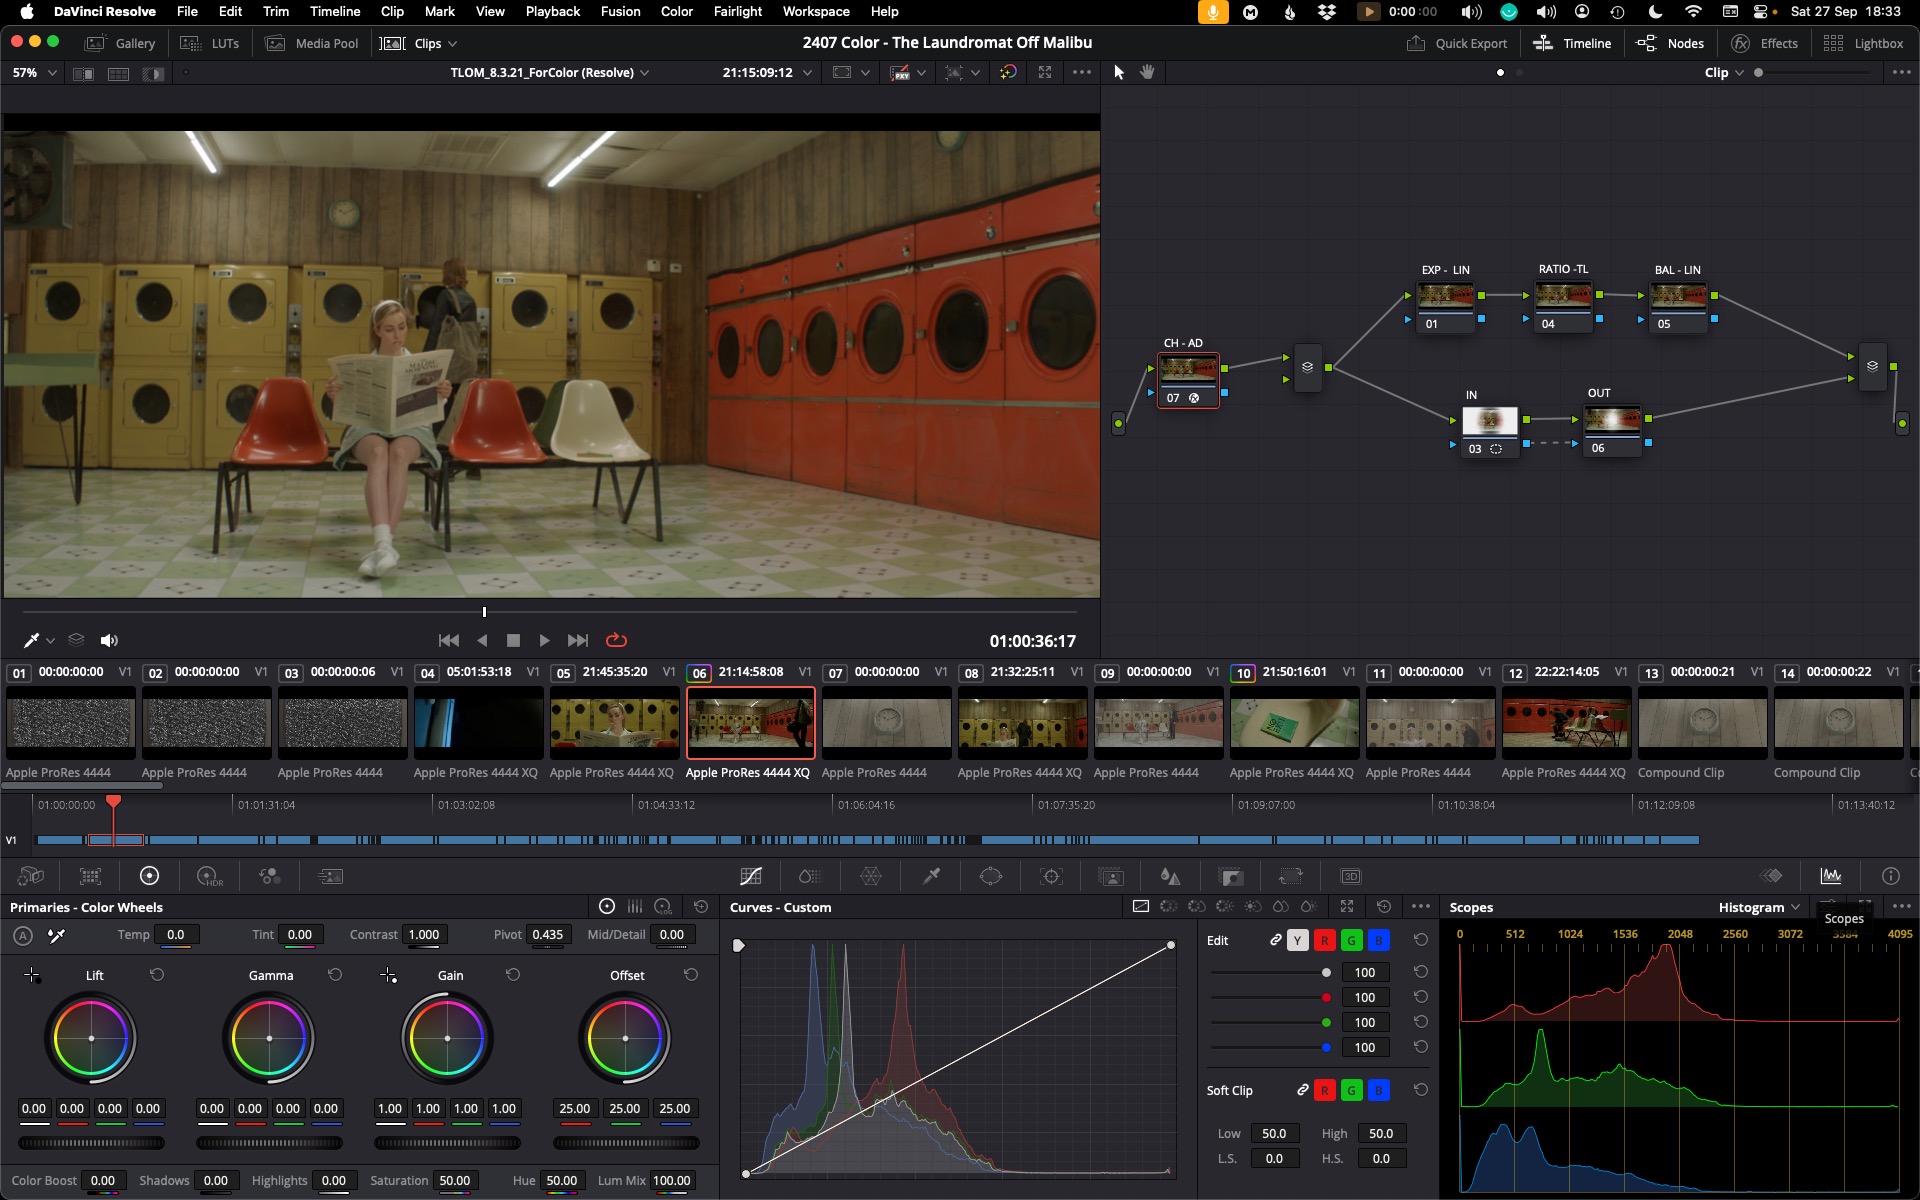Open the Playback menu
The height and width of the screenshot is (1200, 1920).
[552, 12]
